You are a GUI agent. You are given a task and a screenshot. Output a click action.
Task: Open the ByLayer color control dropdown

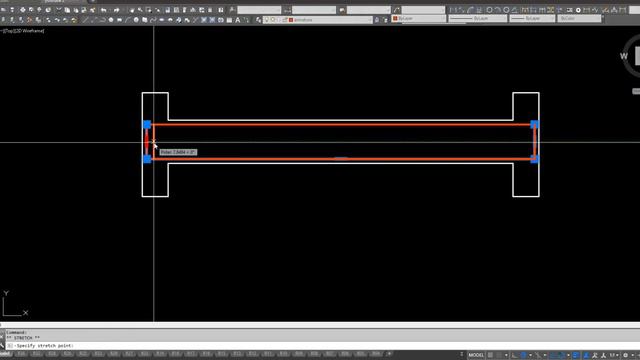[418, 18]
